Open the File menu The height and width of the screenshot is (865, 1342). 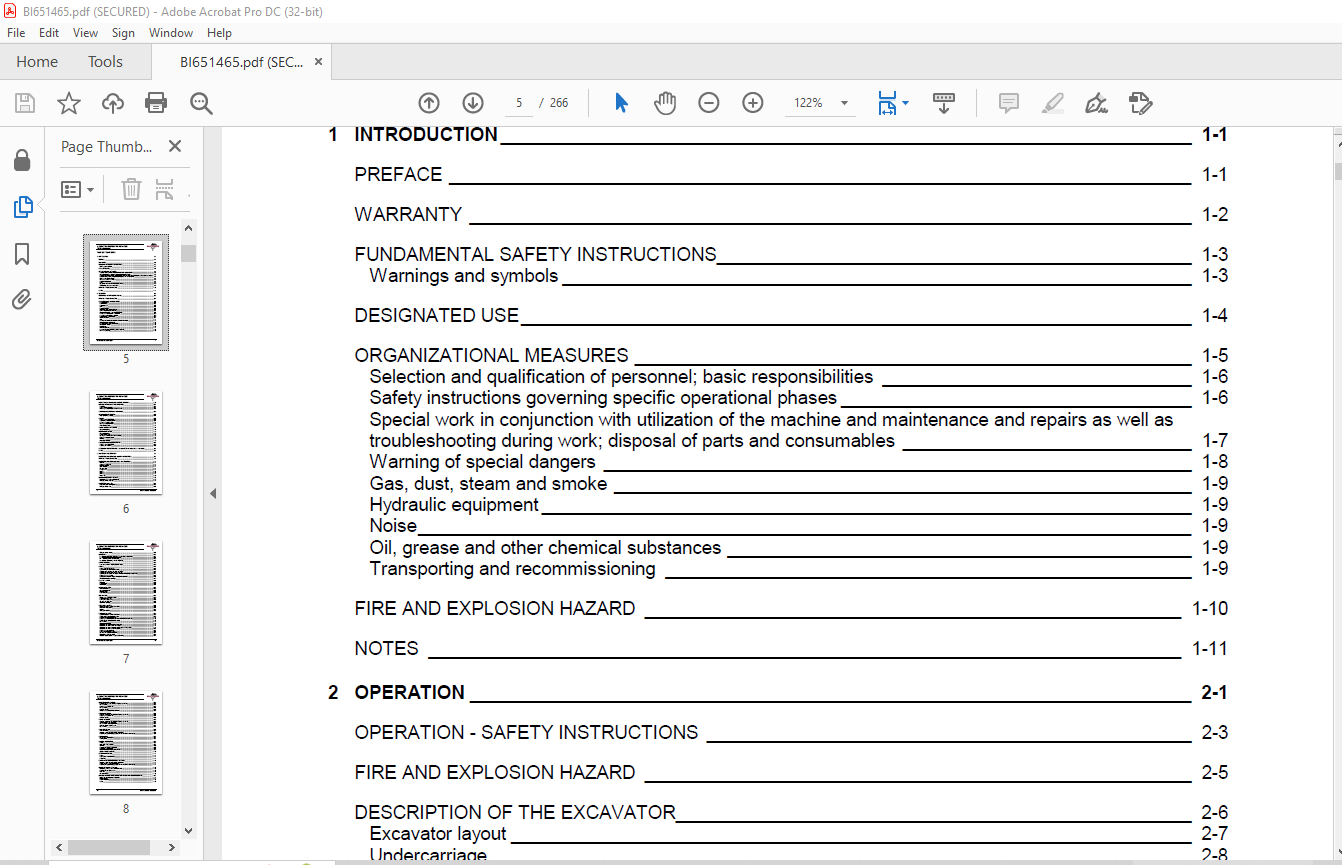pyautogui.click(x=16, y=33)
